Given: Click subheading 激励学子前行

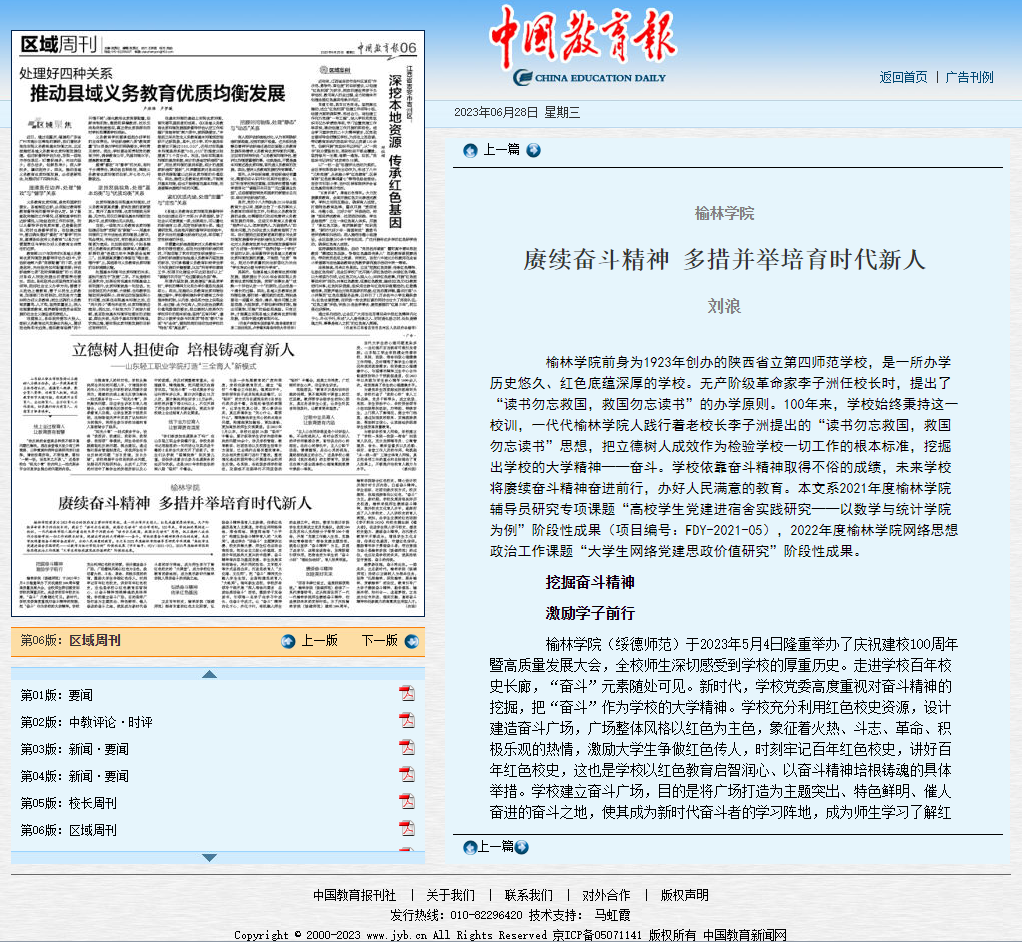Looking at the screenshot, I should (x=590, y=613).
